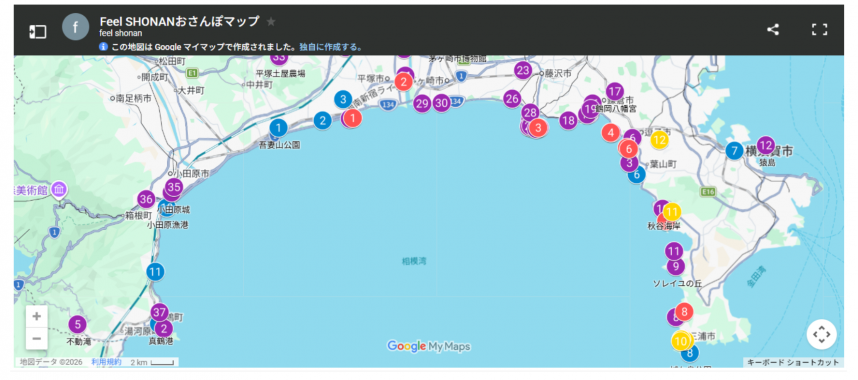Open the map camera pan control
858x380 pixels.
pyautogui.click(x=821, y=334)
